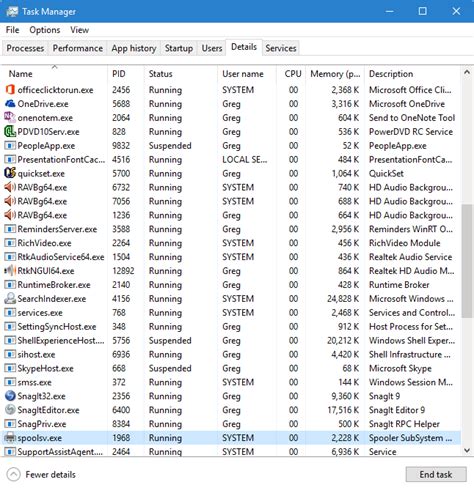
Task: Click the SnagPriv.exe icon
Action: click(10, 424)
